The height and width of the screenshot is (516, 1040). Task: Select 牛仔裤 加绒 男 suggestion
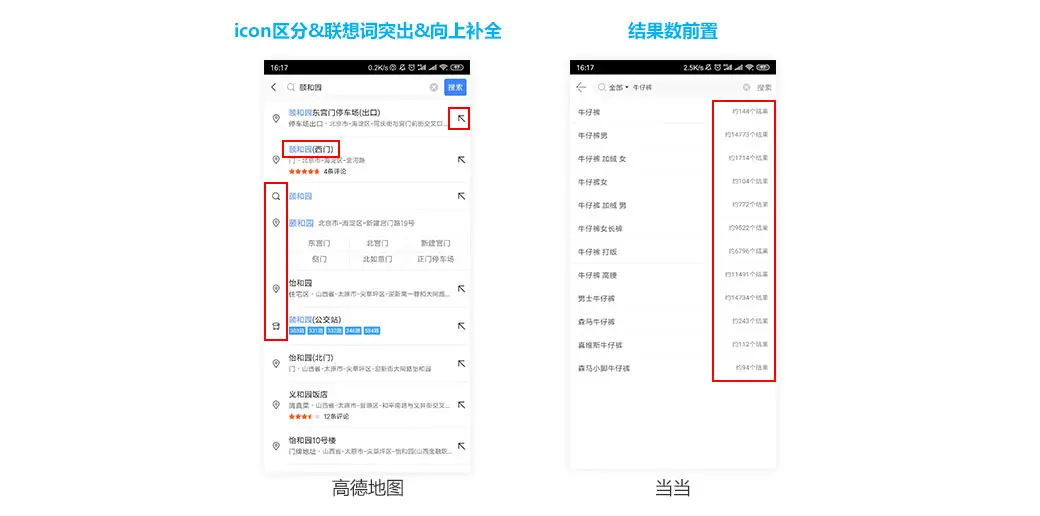pyautogui.click(x=602, y=206)
